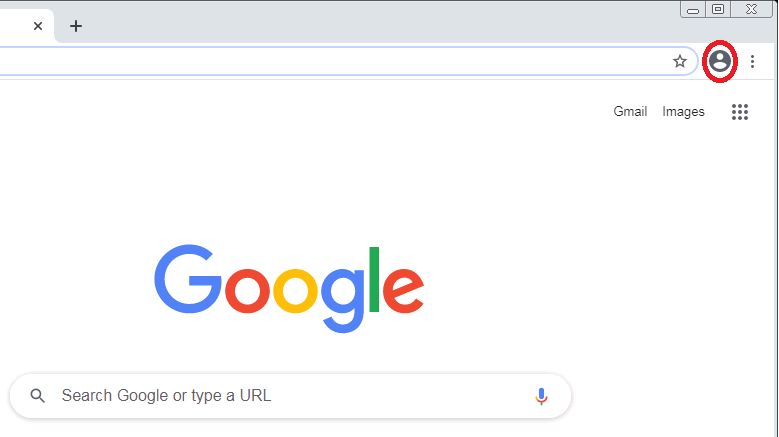Click the empty tab strip area beside the plus button
779x437 pixels.
coord(378,27)
